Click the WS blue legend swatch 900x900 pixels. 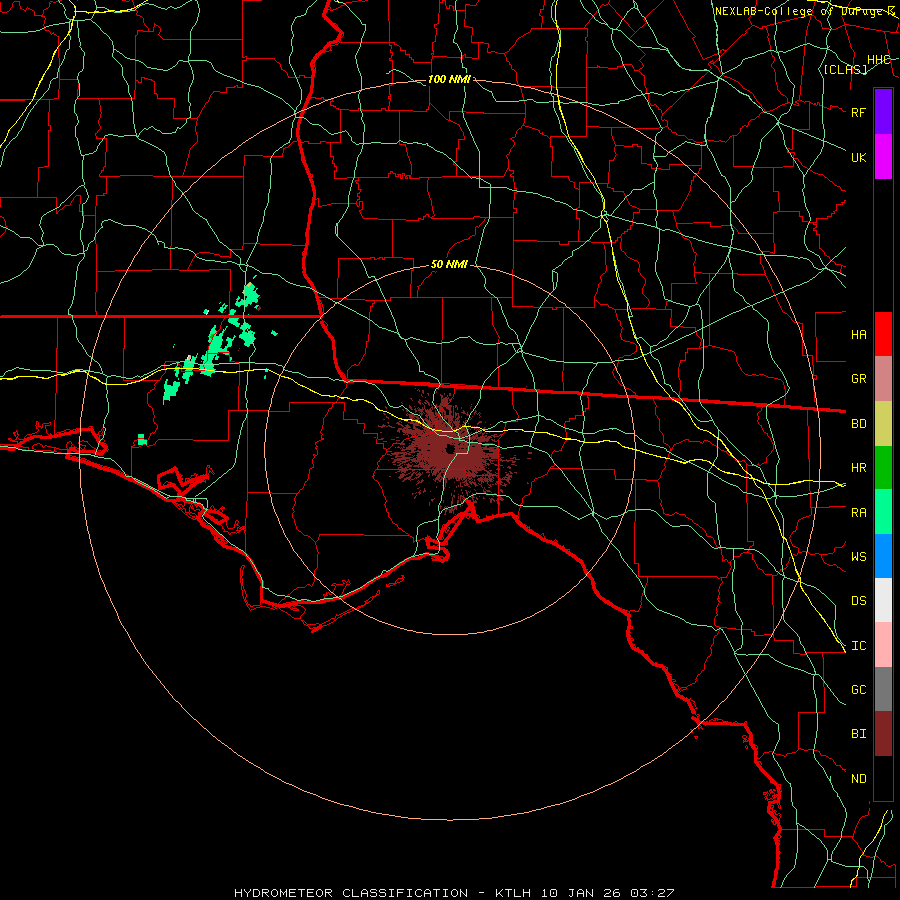883,556
